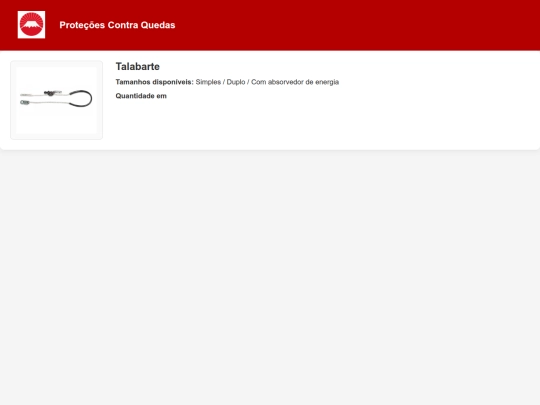Screen dimensions: 540x405
Task: Select the Tamanhos disponíveis label
Action: coord(155,82)
